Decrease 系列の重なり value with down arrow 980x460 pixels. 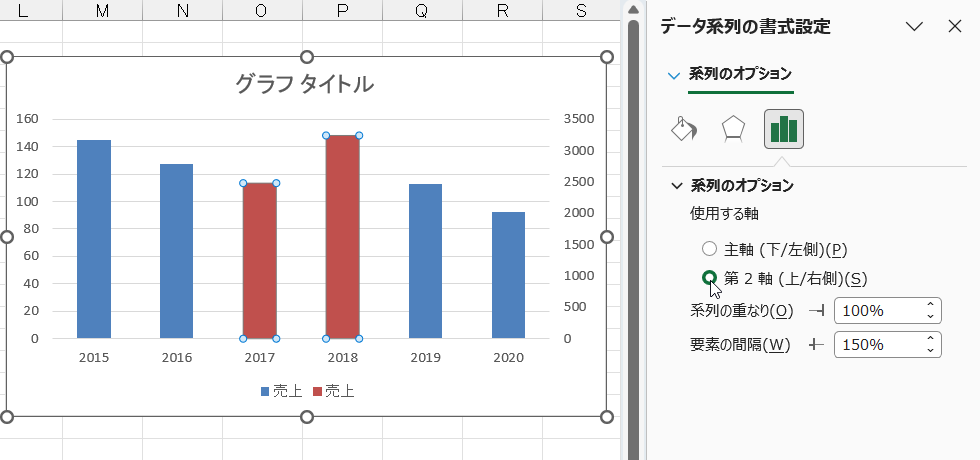coord(931,316)
